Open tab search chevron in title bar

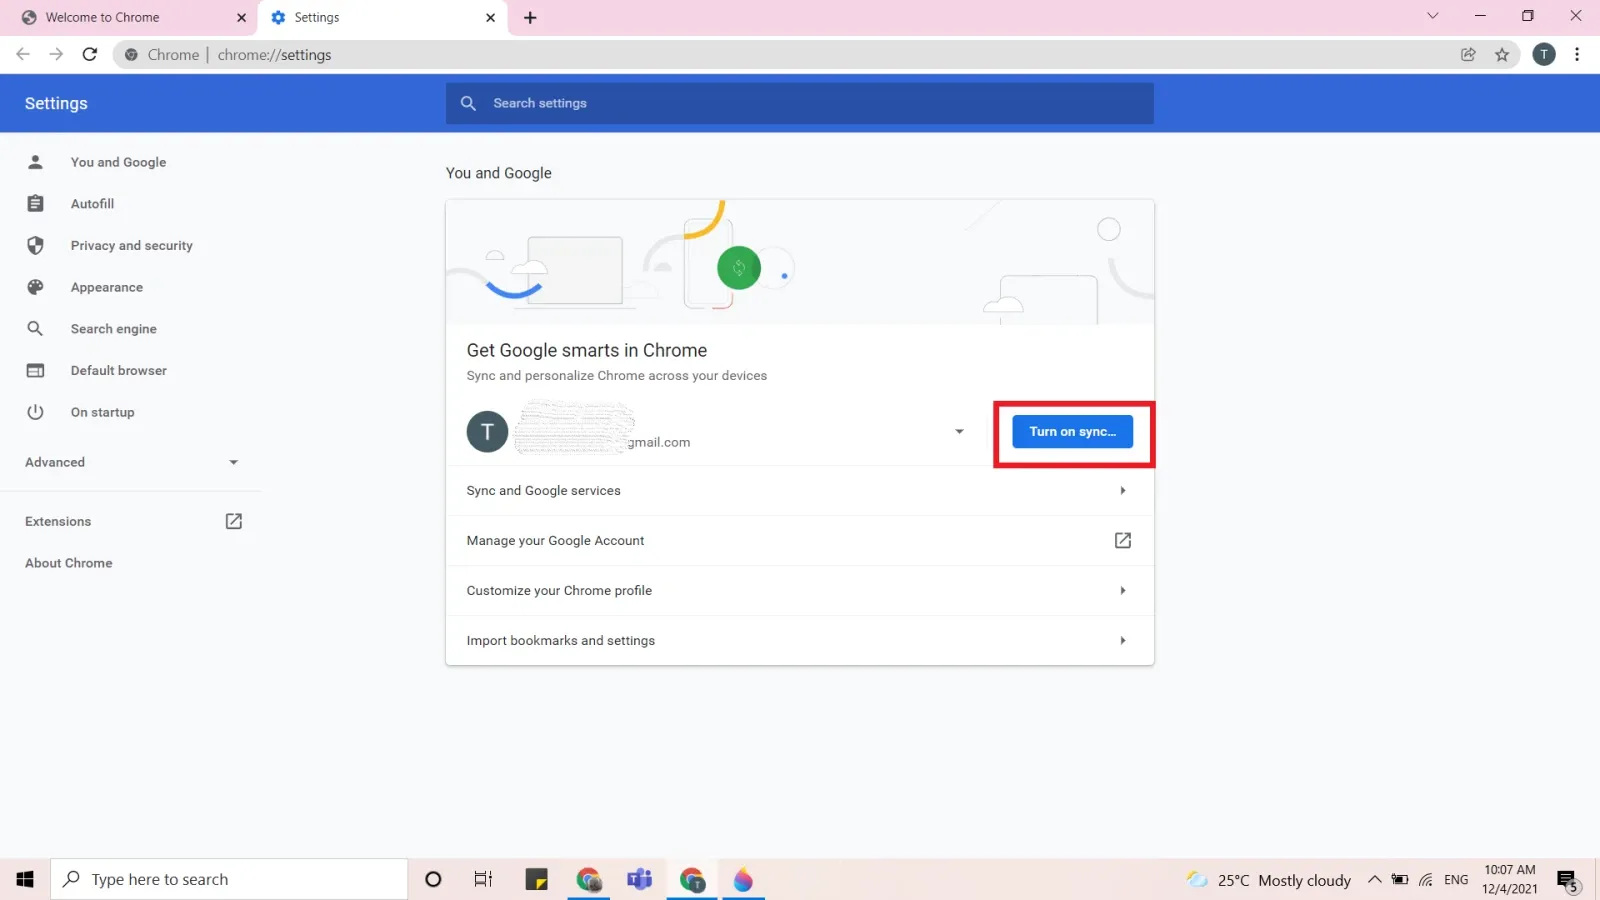1432,16
